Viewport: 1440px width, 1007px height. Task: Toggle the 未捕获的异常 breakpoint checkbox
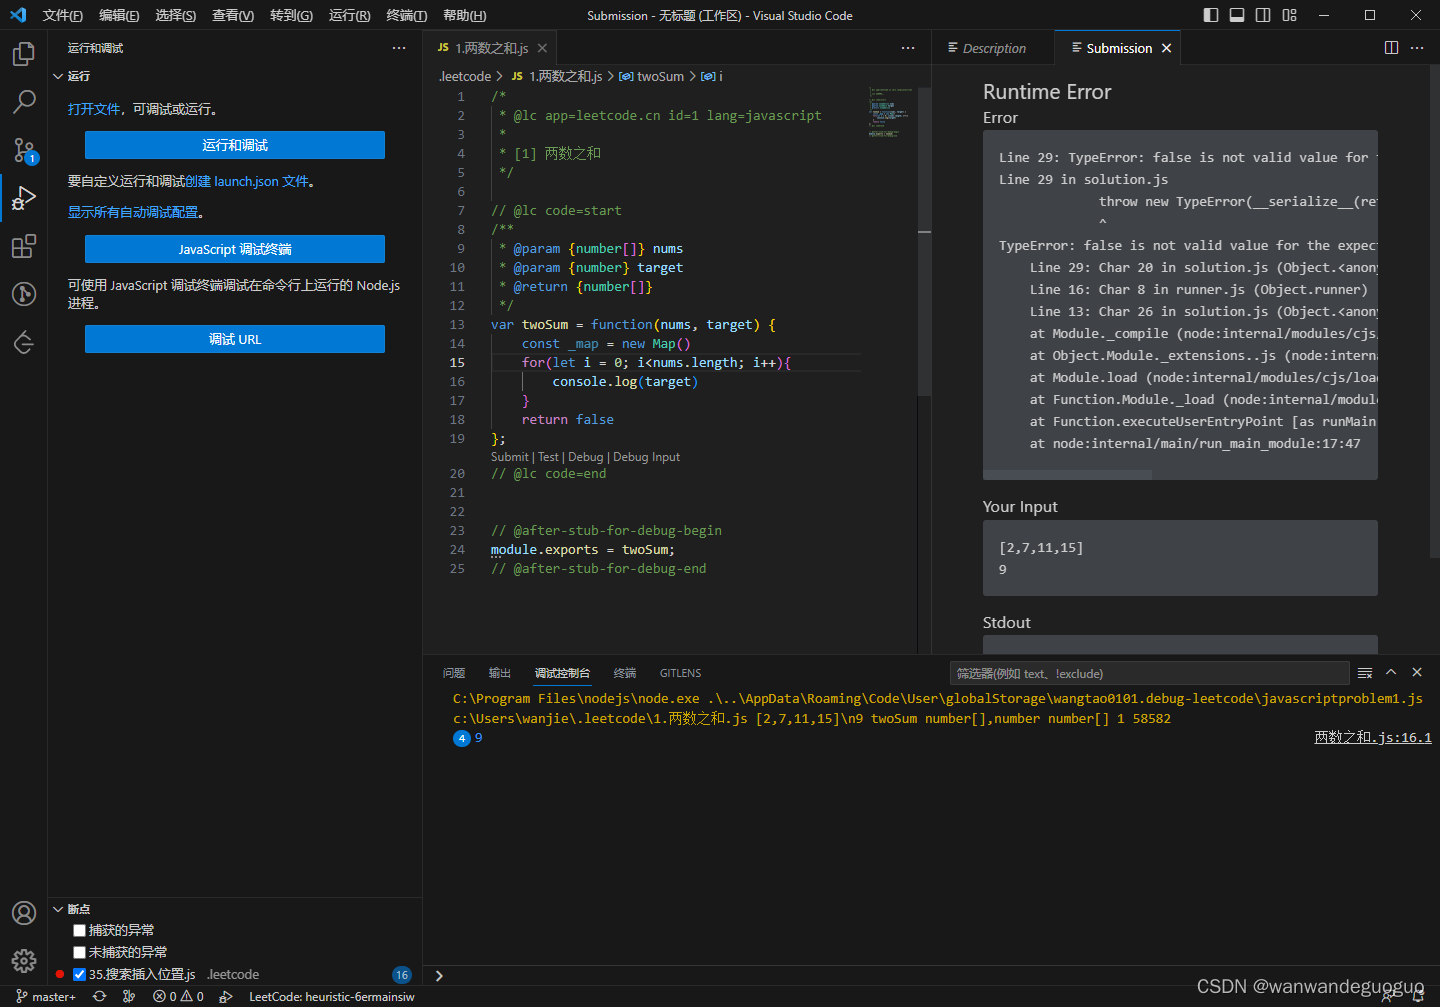click(80, 952)
